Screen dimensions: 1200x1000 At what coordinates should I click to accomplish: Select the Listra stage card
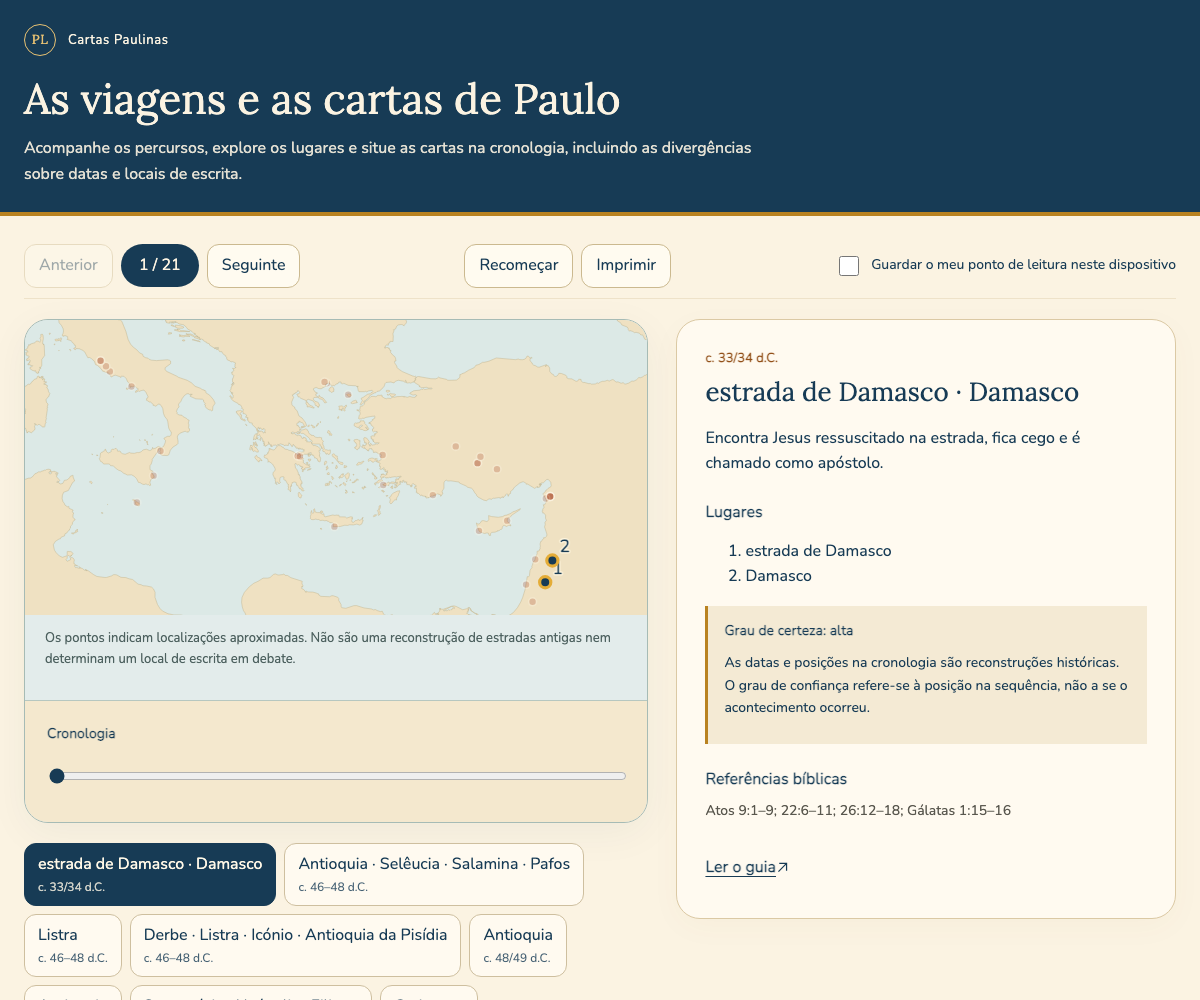[73, 945]
